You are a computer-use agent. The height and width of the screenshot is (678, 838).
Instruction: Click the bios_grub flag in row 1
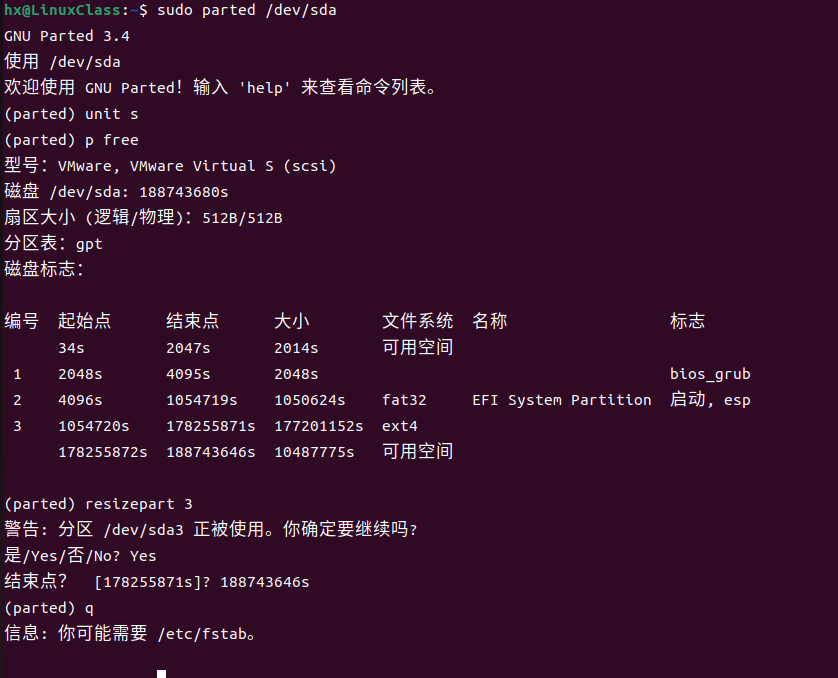(710, 374)
